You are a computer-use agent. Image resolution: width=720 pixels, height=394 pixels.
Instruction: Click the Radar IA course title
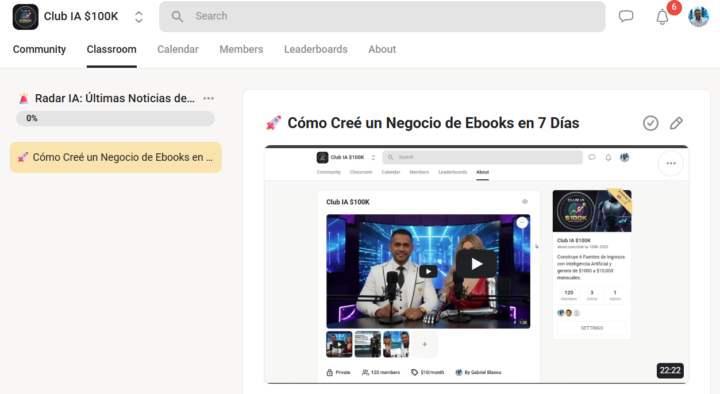coord(115,98)
